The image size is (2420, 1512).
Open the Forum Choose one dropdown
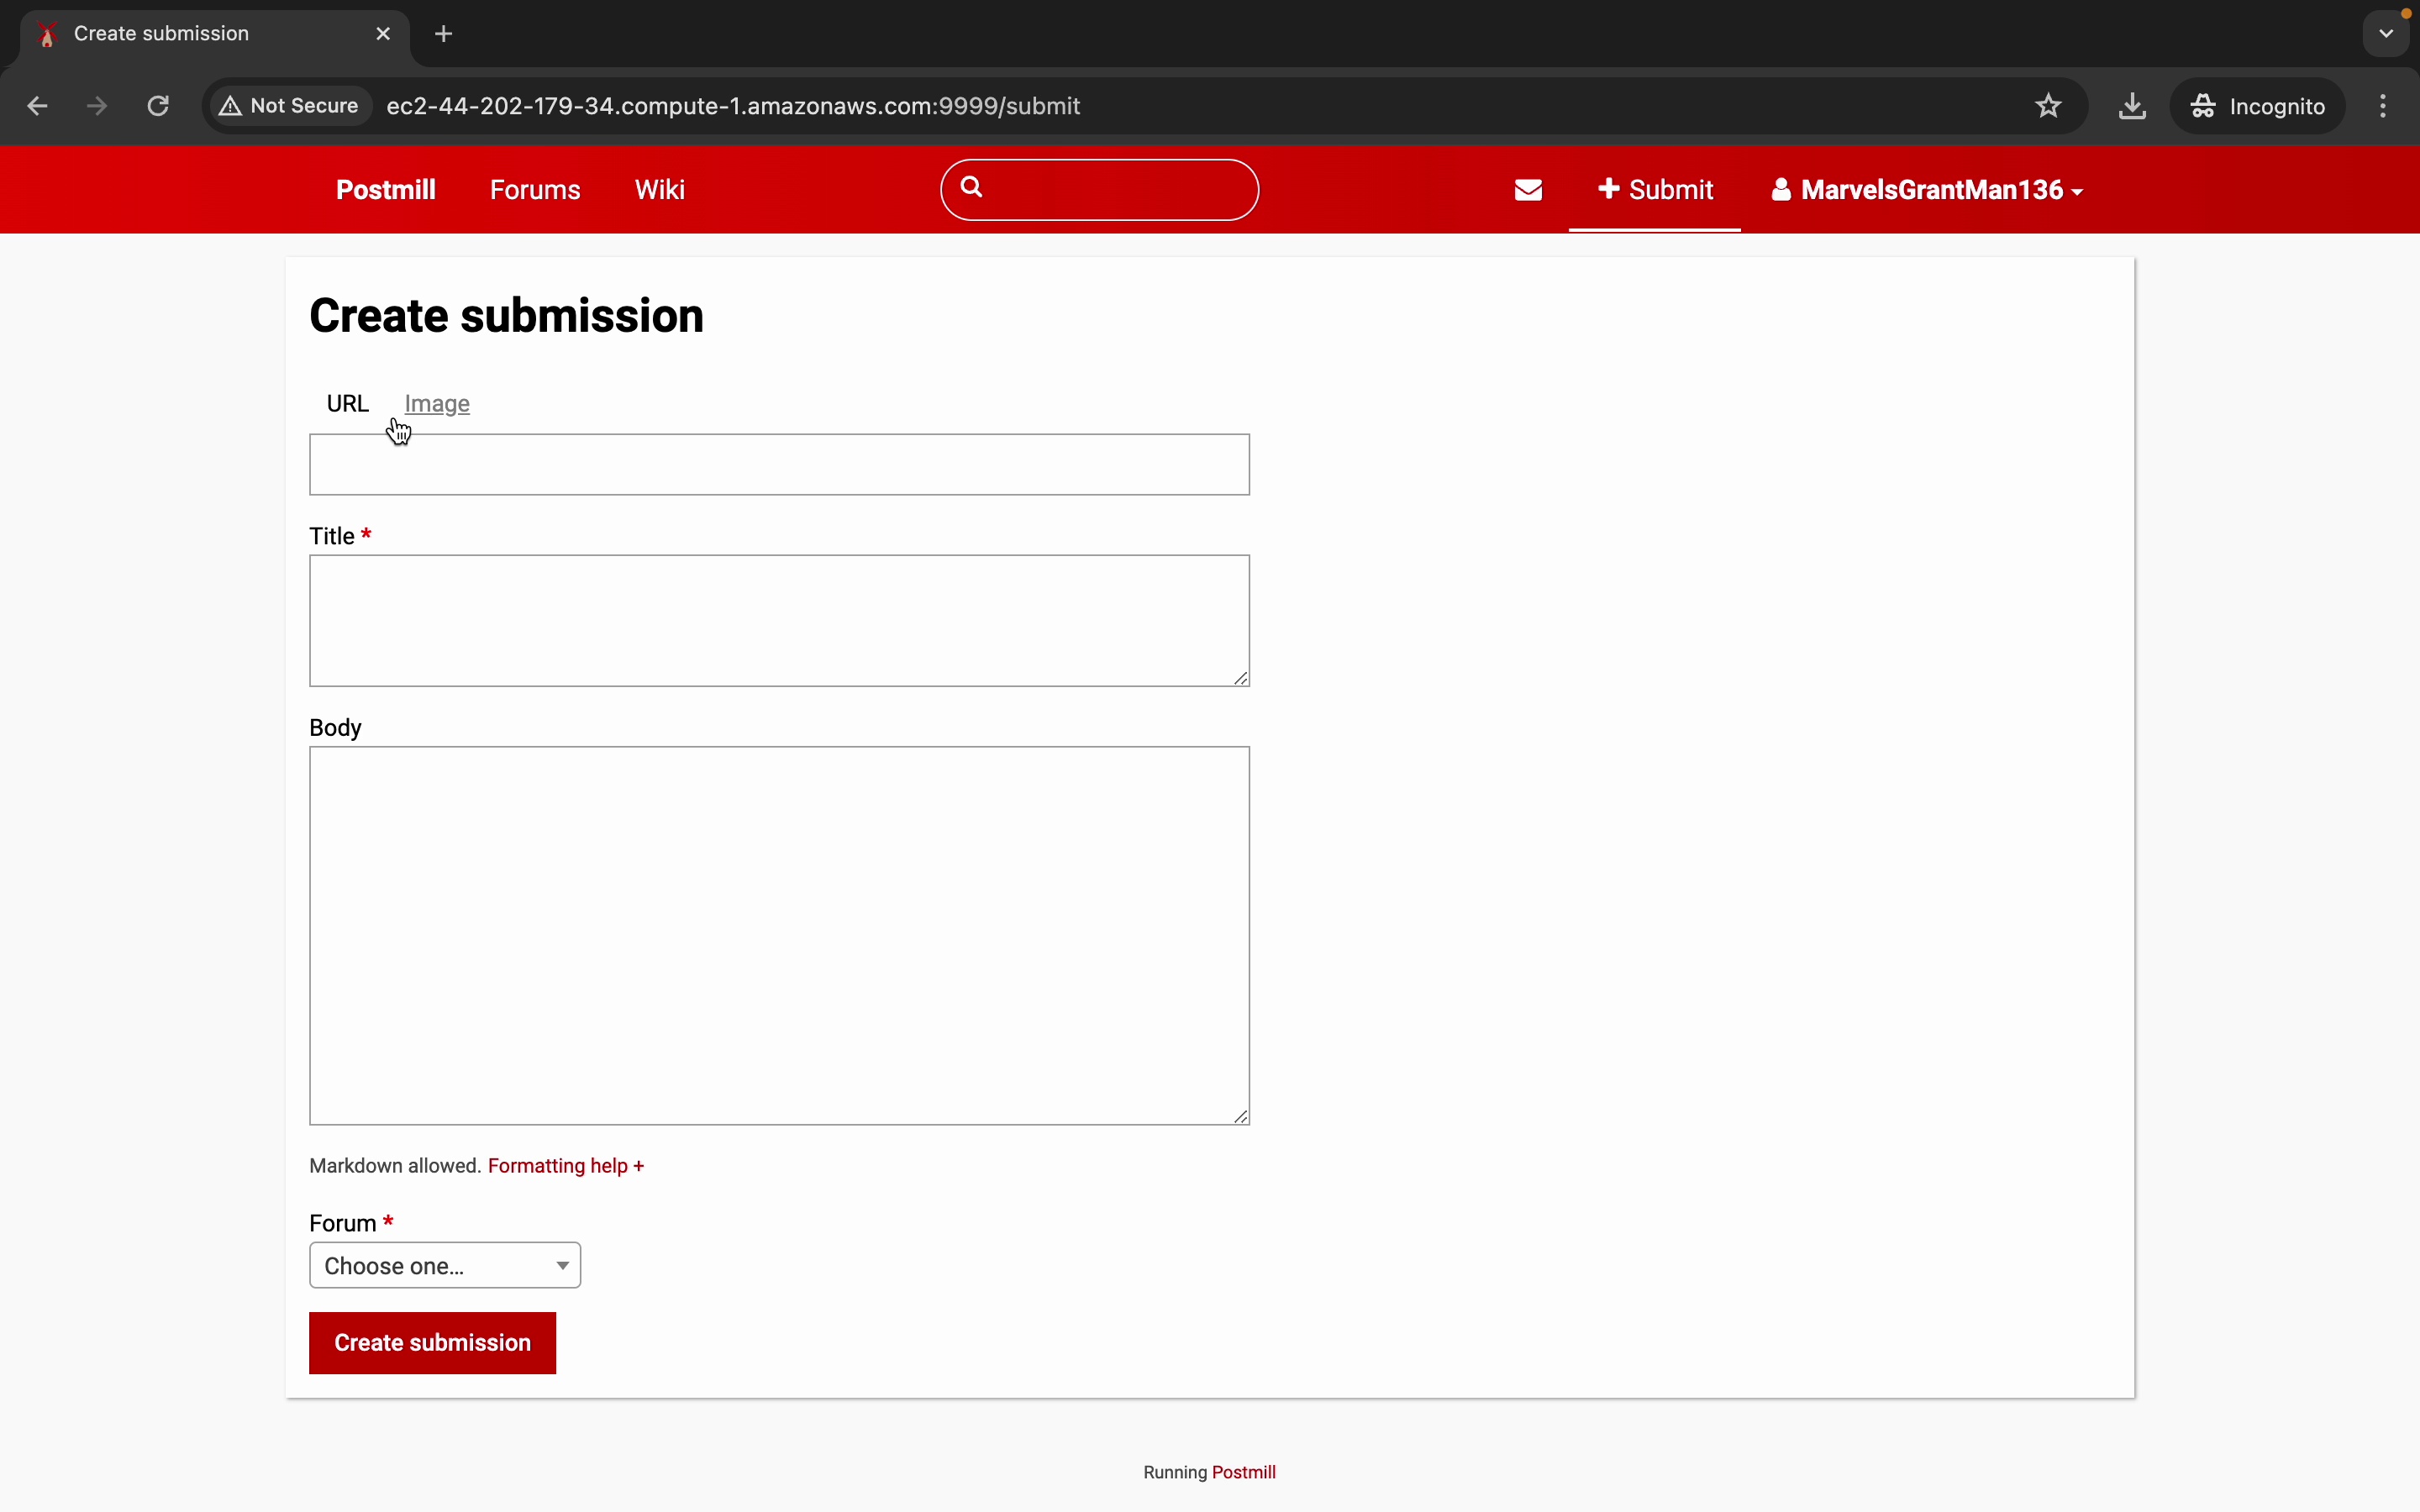click(x=445, y=1265)
